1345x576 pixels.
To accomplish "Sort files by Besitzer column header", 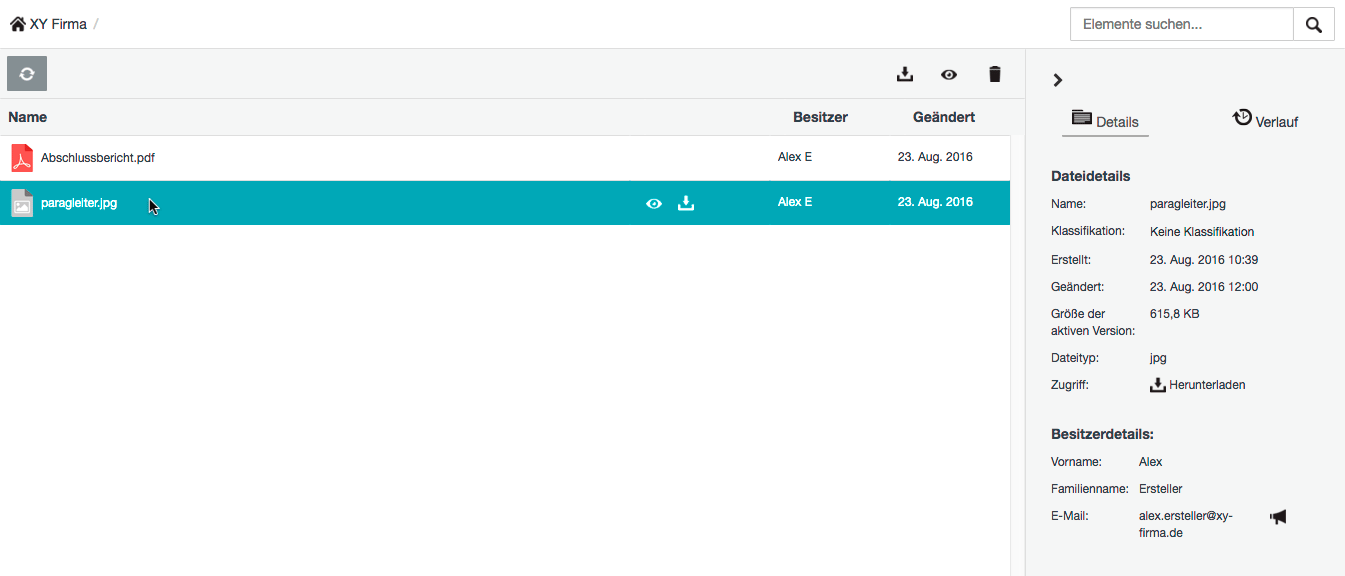I will [820, 117].
